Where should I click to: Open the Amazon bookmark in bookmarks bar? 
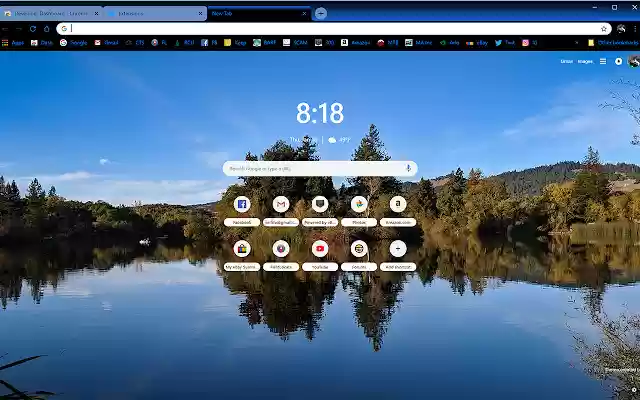[356, 43]
